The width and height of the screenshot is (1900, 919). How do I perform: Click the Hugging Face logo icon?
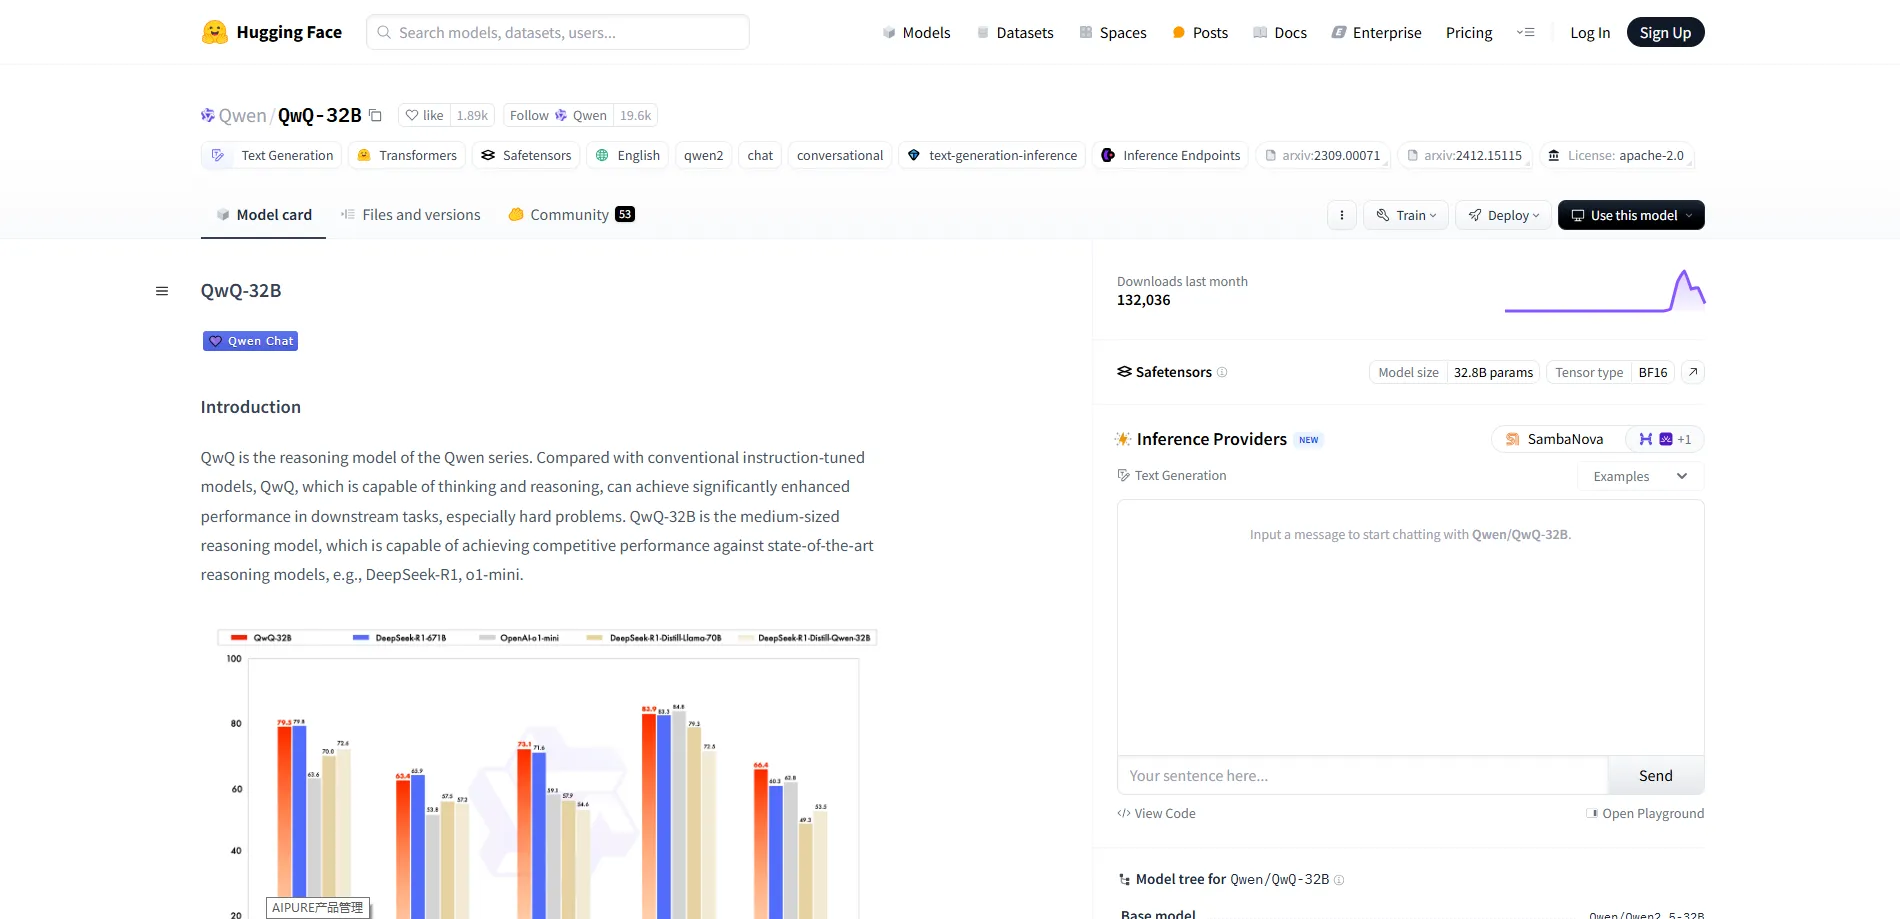[214, 32]
